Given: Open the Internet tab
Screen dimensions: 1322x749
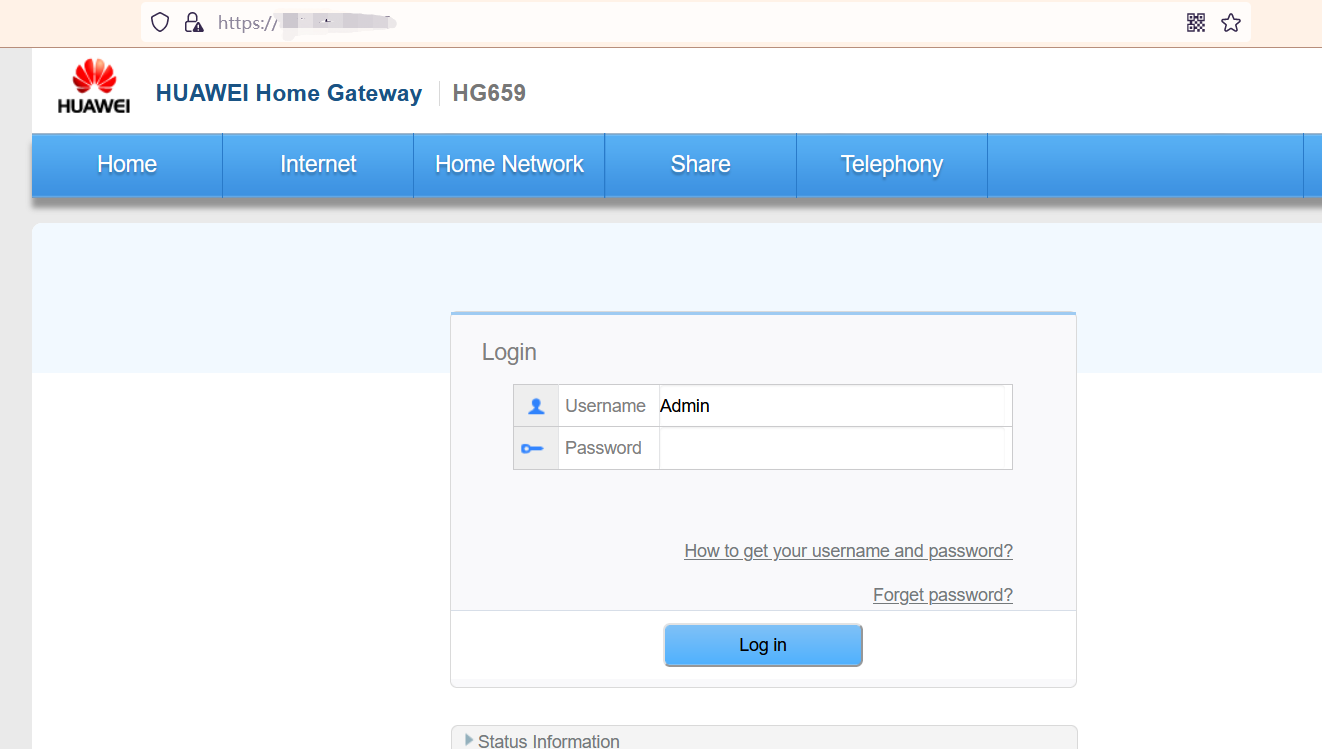Looking at the screenshot, I should (x=318, y=164).
